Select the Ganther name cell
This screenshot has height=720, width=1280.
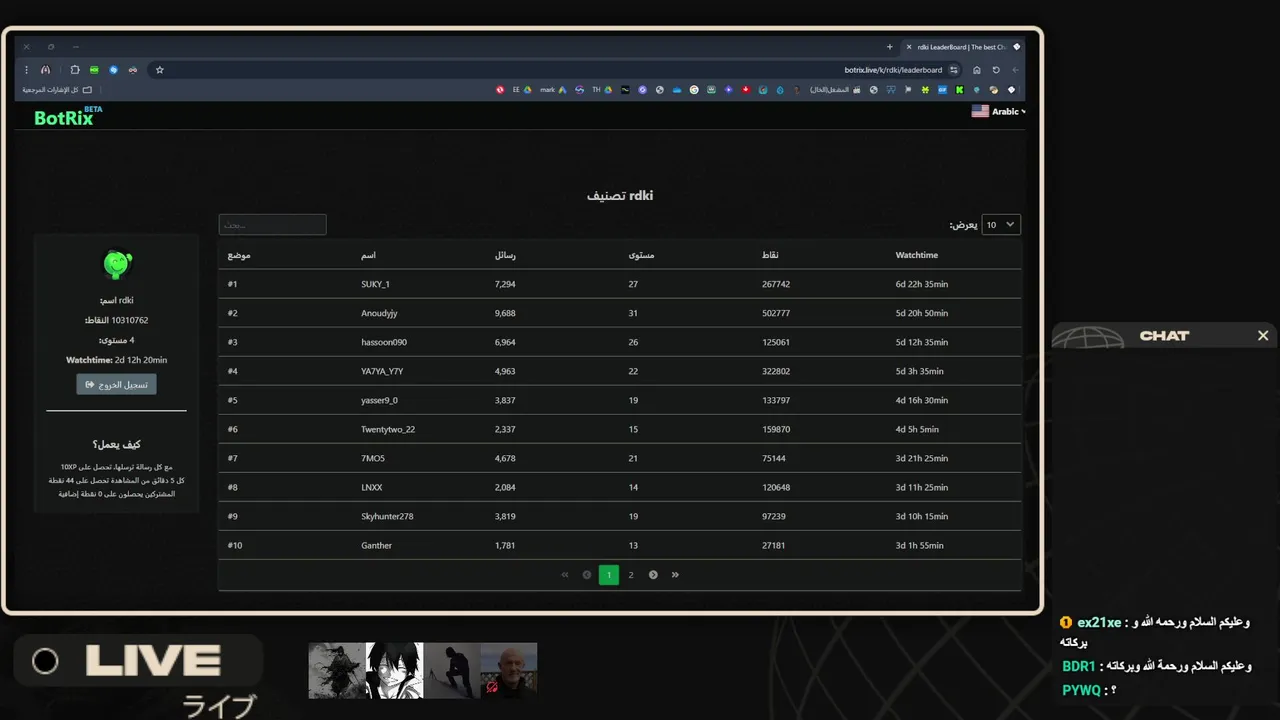point(376,545)
